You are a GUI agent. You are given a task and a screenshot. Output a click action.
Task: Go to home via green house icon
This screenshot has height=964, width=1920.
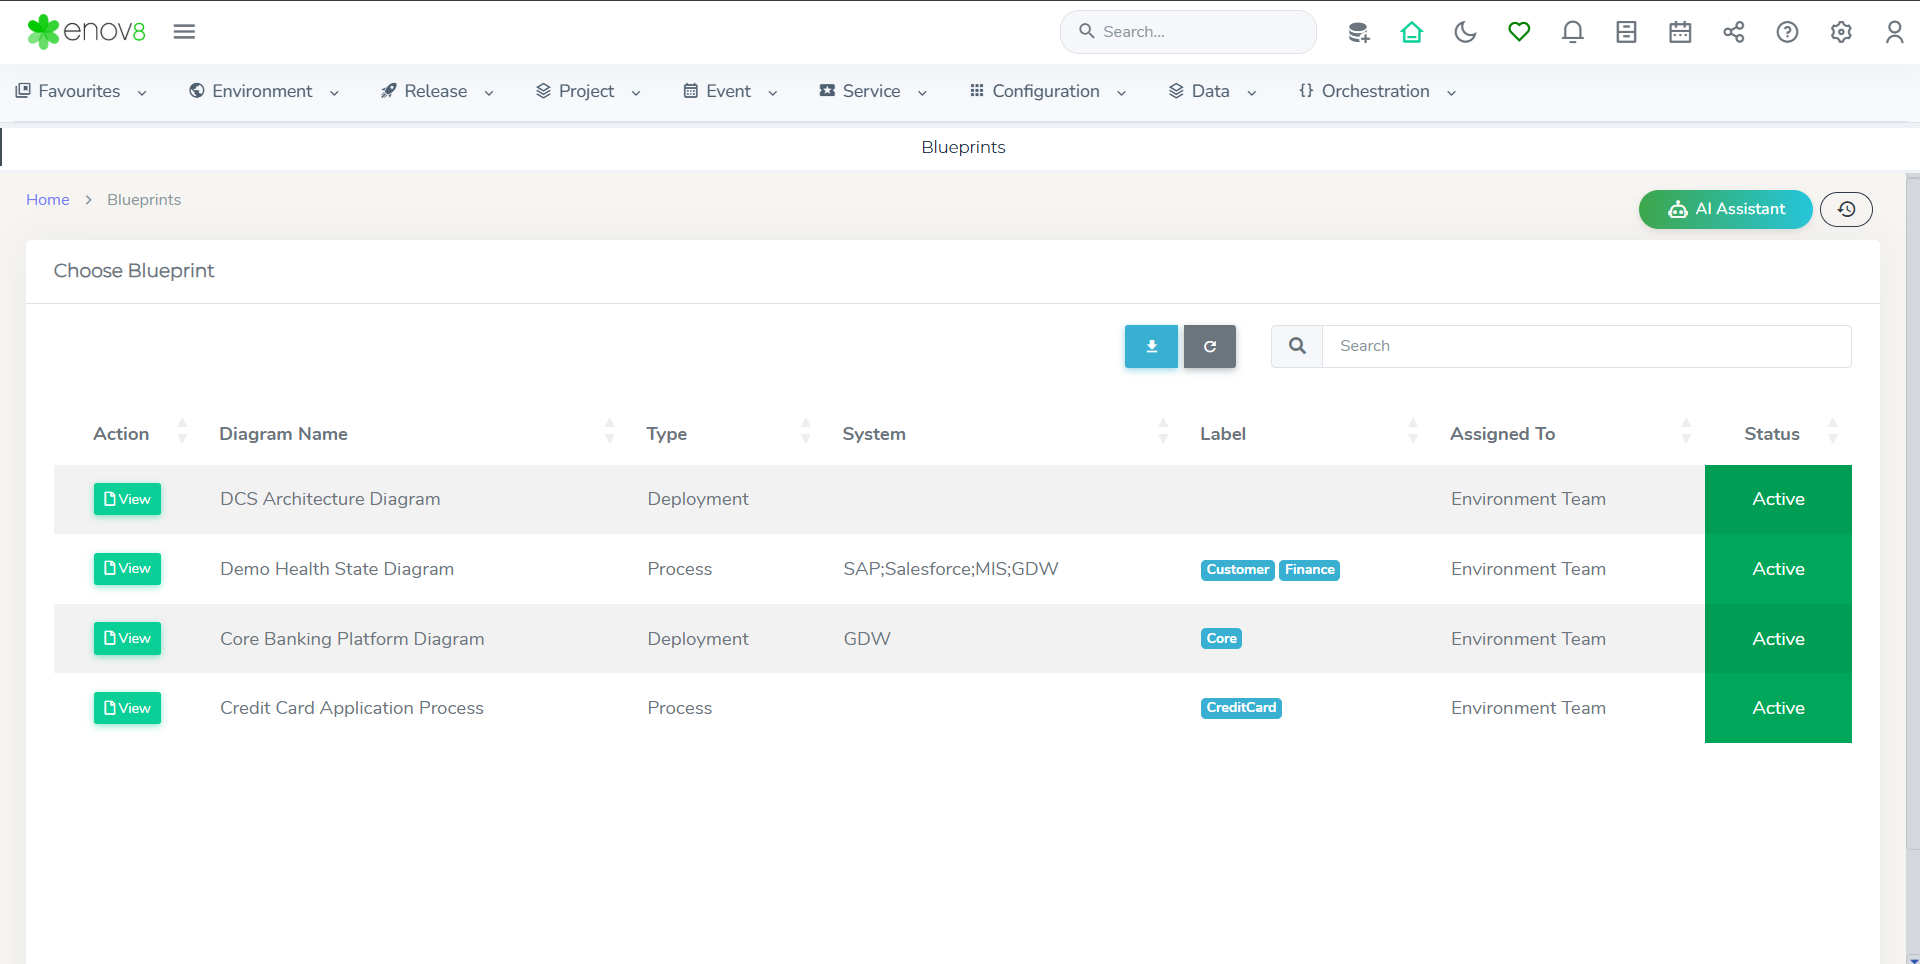[x=1411, y=32]
